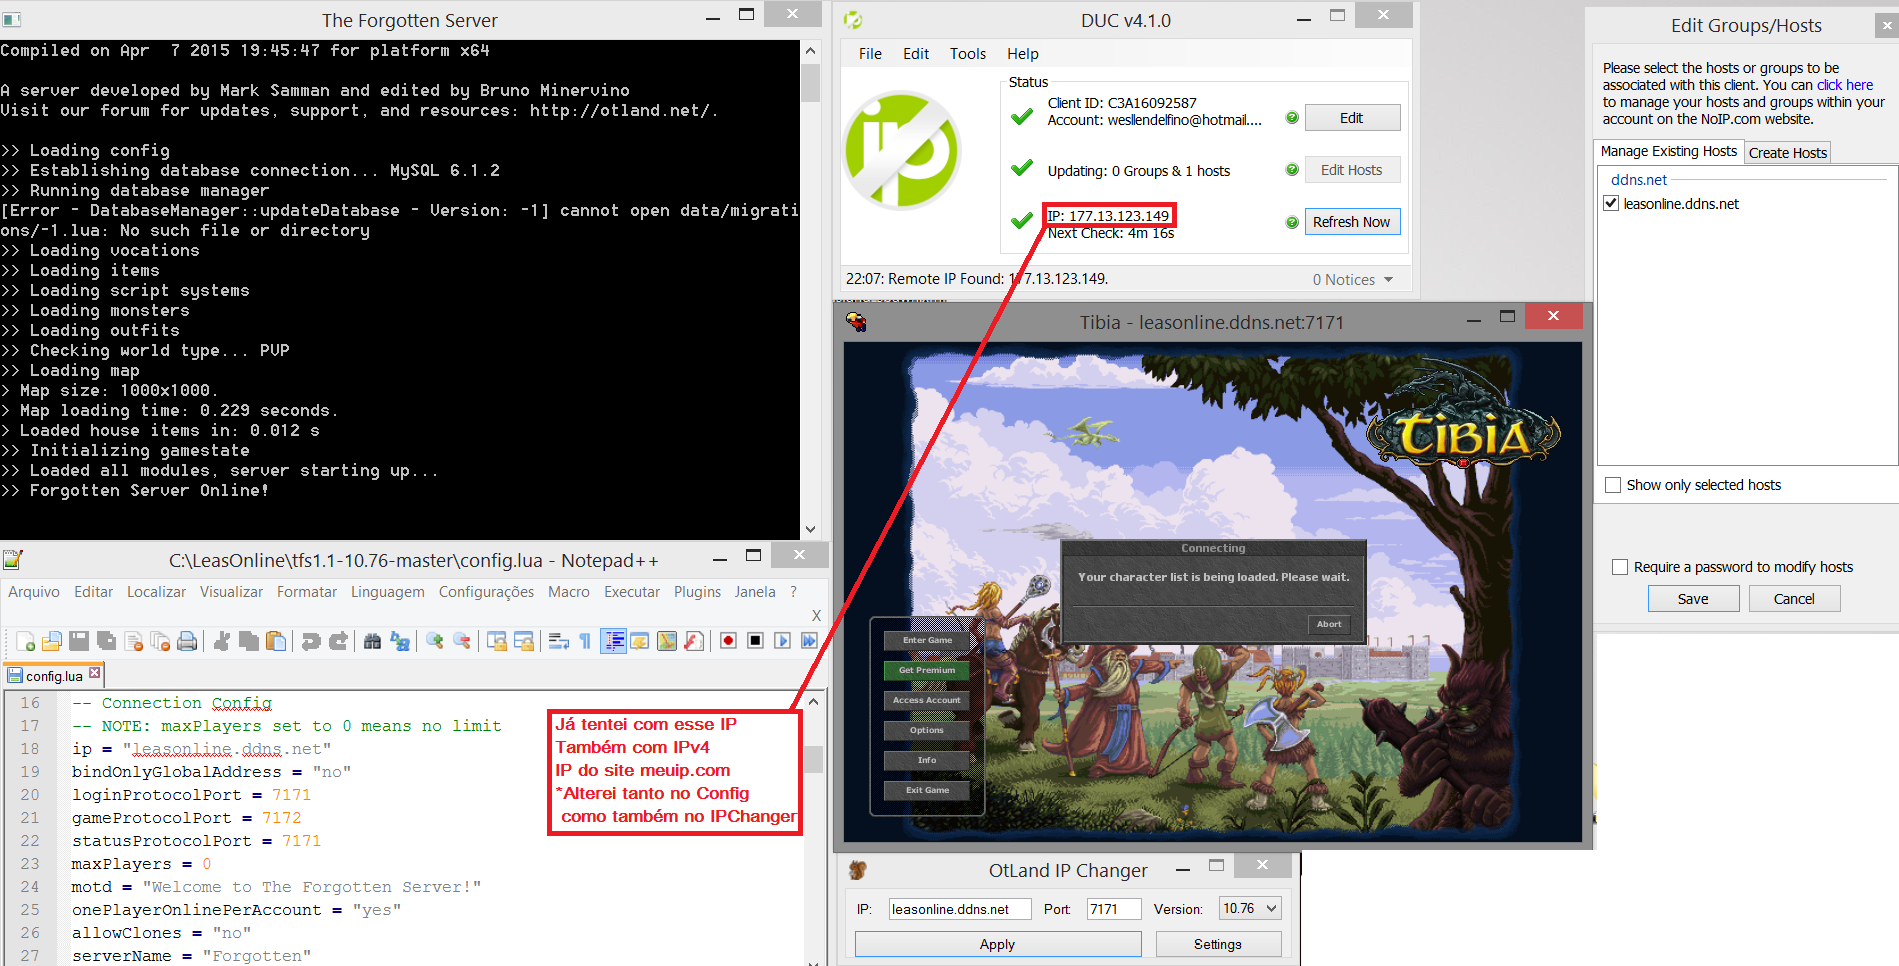Click Abort in Tibia Connecting dialog

click(x=1329, y=624)
